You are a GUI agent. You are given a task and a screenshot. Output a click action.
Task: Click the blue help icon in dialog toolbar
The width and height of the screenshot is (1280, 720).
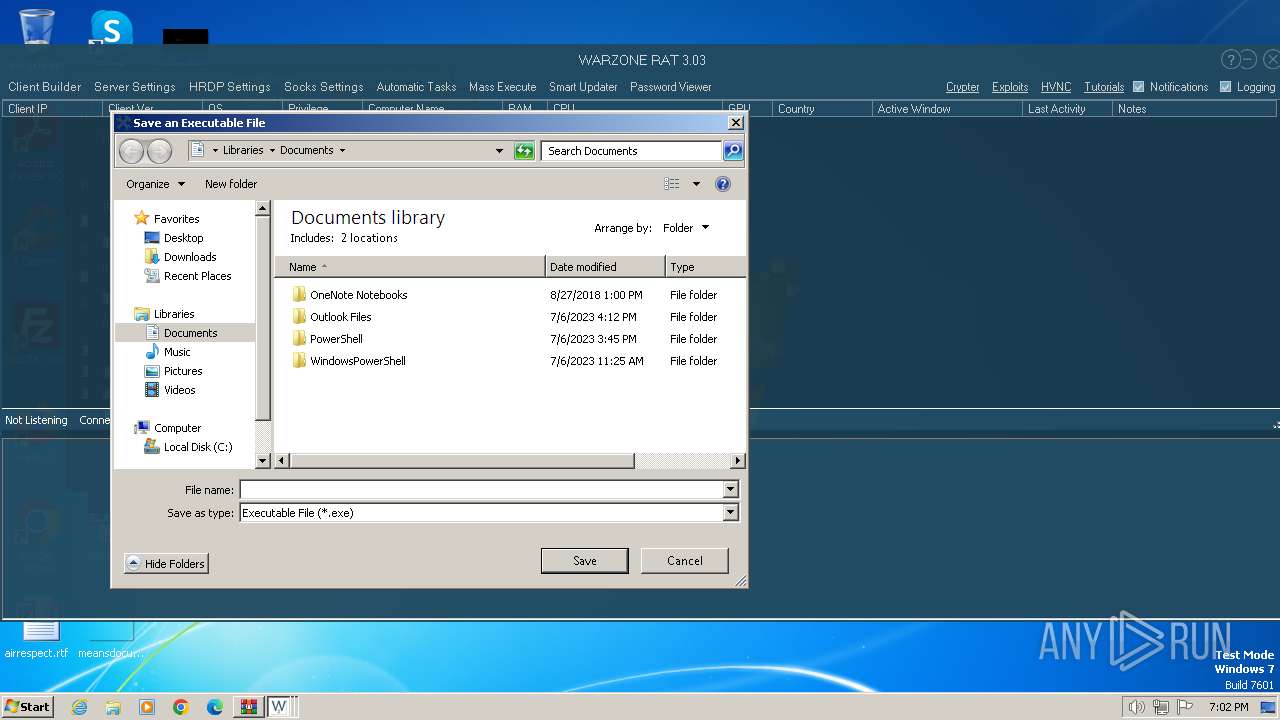pos(723,184)
